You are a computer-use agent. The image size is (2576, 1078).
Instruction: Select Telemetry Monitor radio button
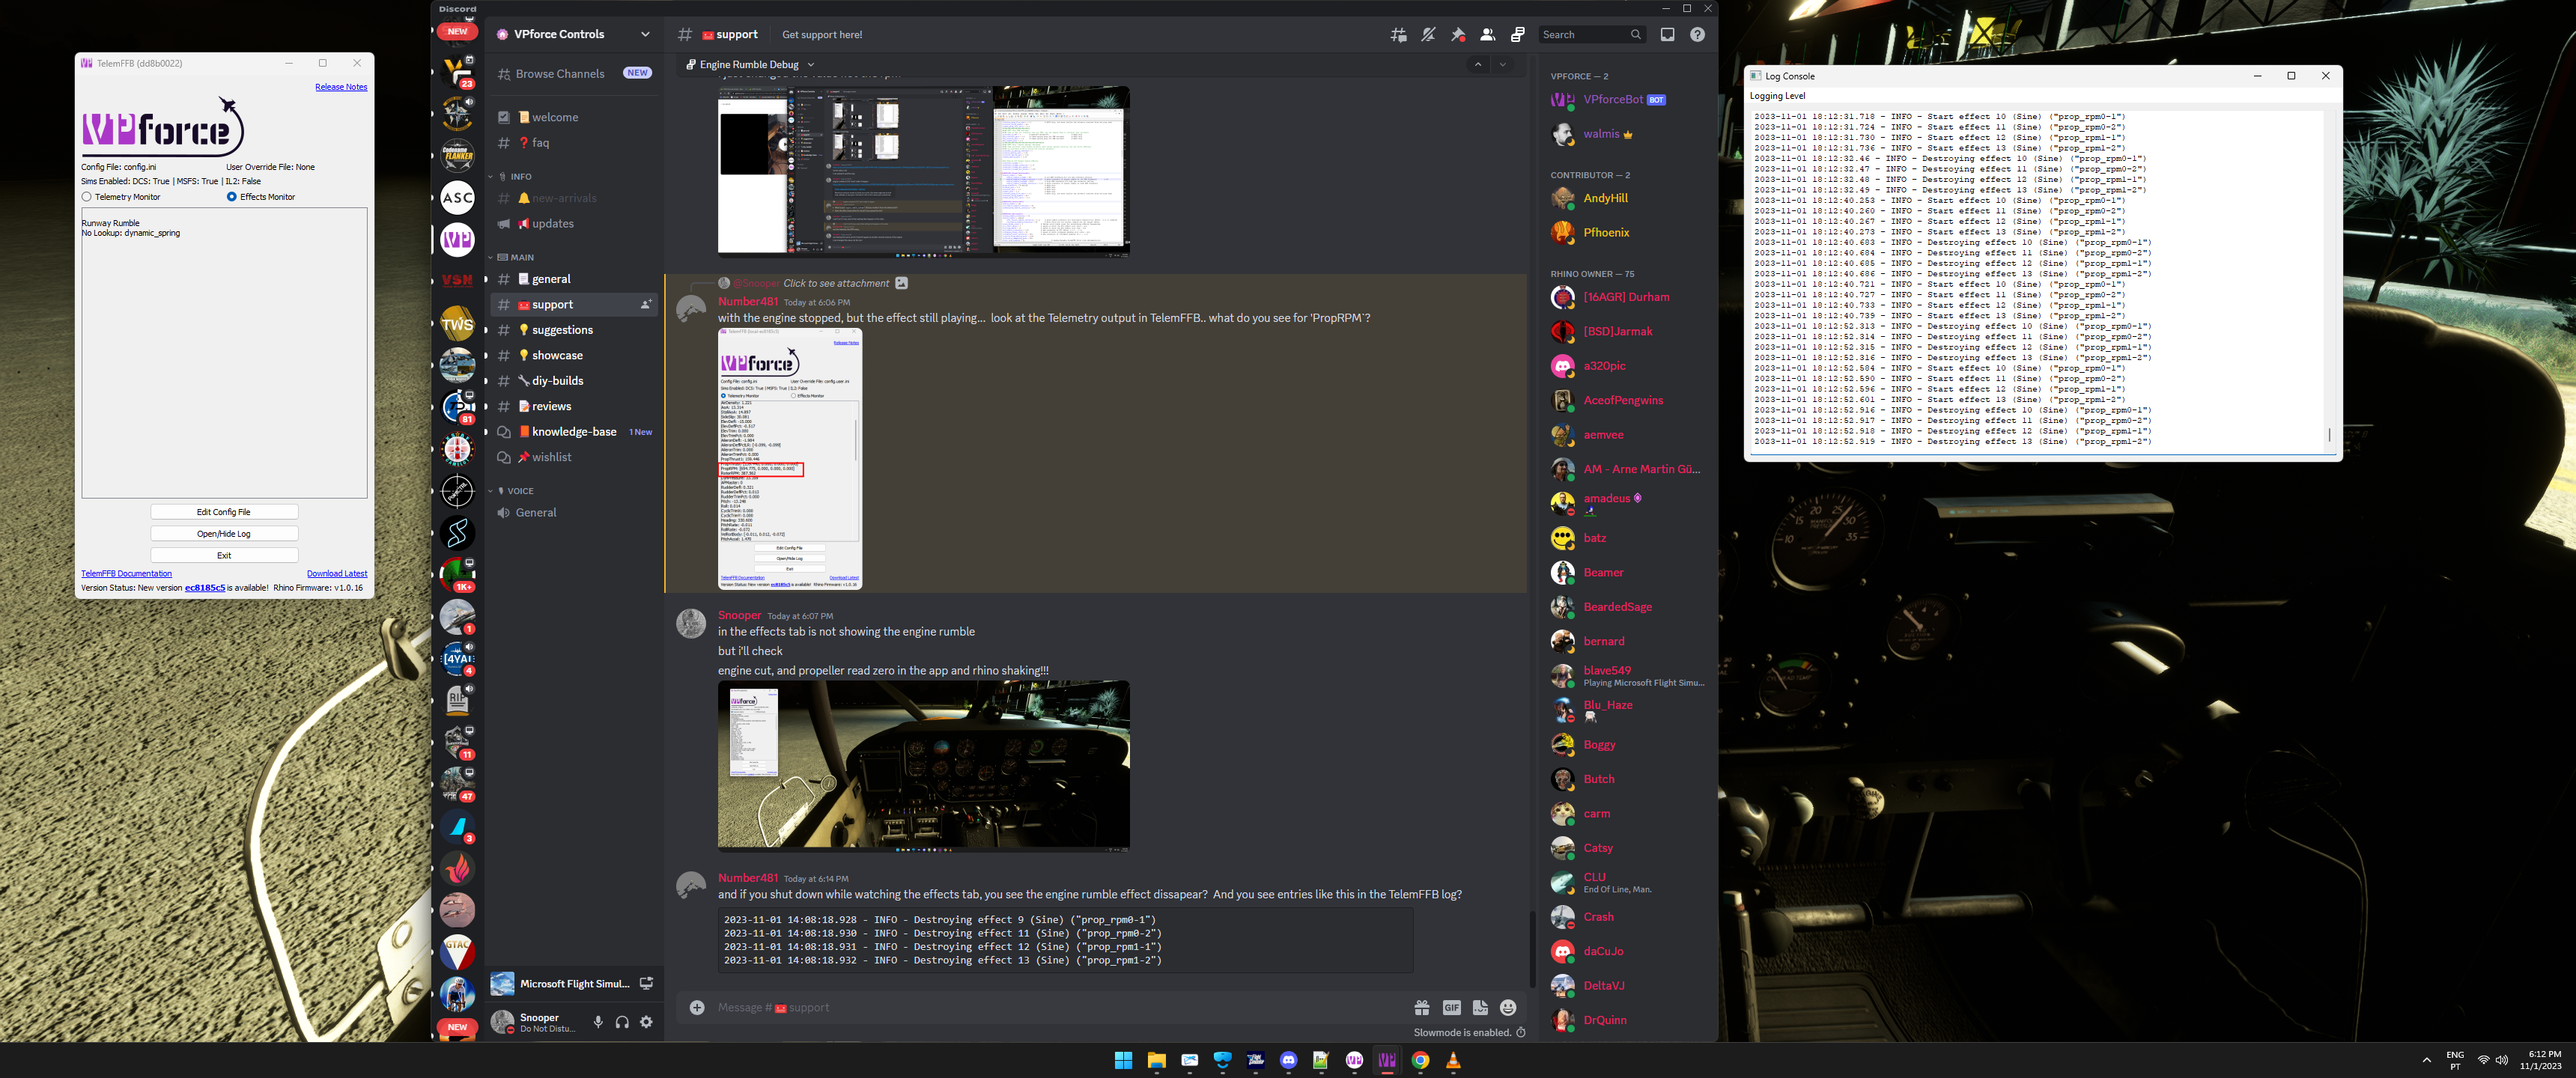click(87, 197)
